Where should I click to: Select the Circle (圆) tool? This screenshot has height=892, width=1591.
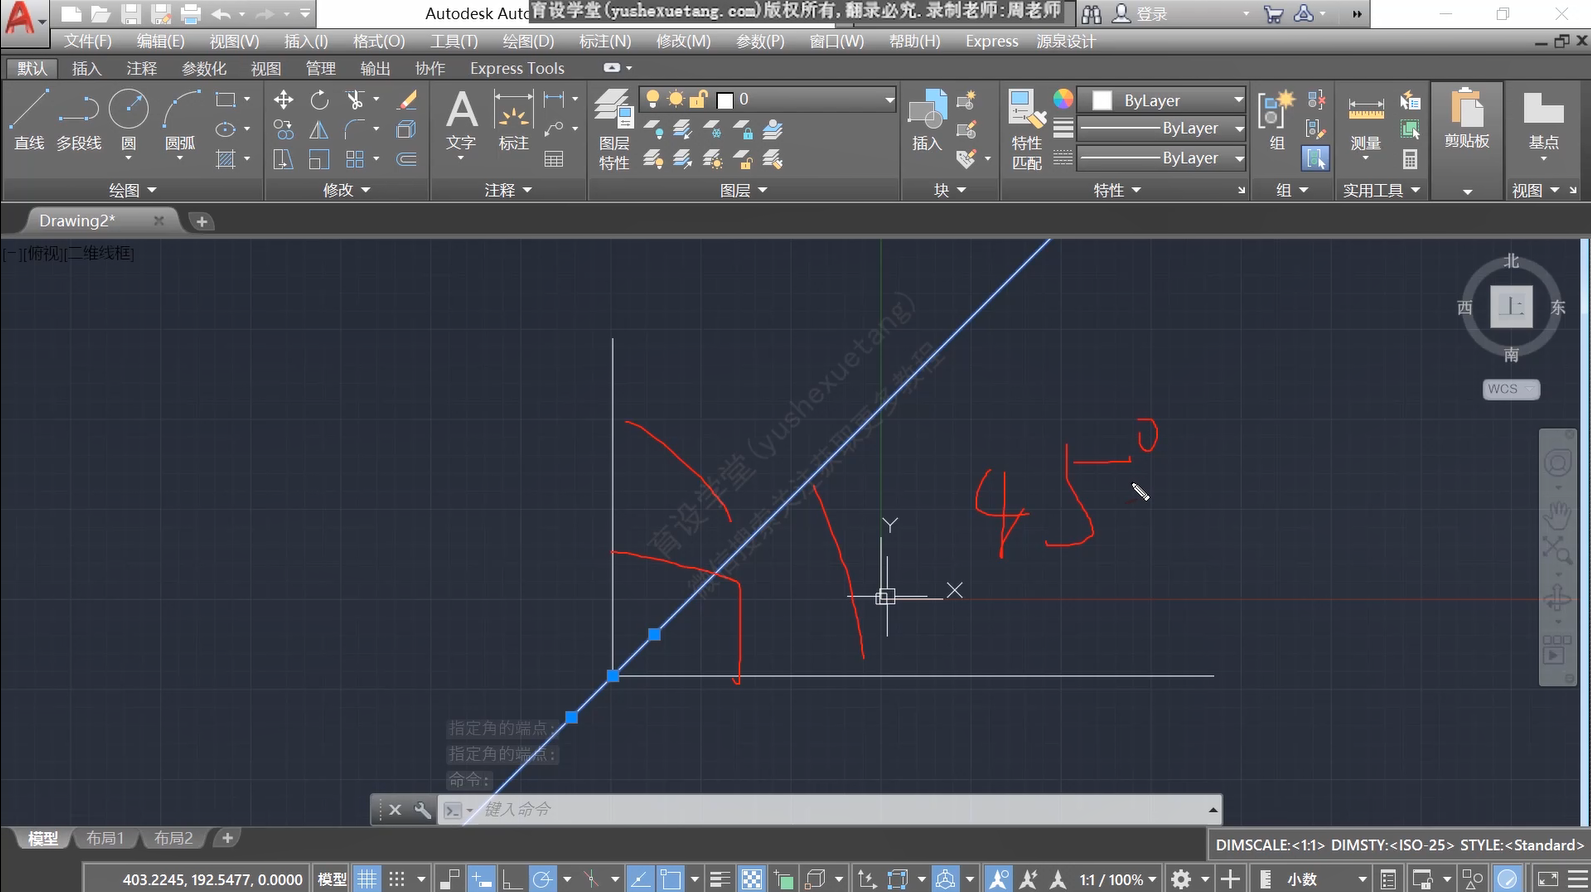[128, 120]
